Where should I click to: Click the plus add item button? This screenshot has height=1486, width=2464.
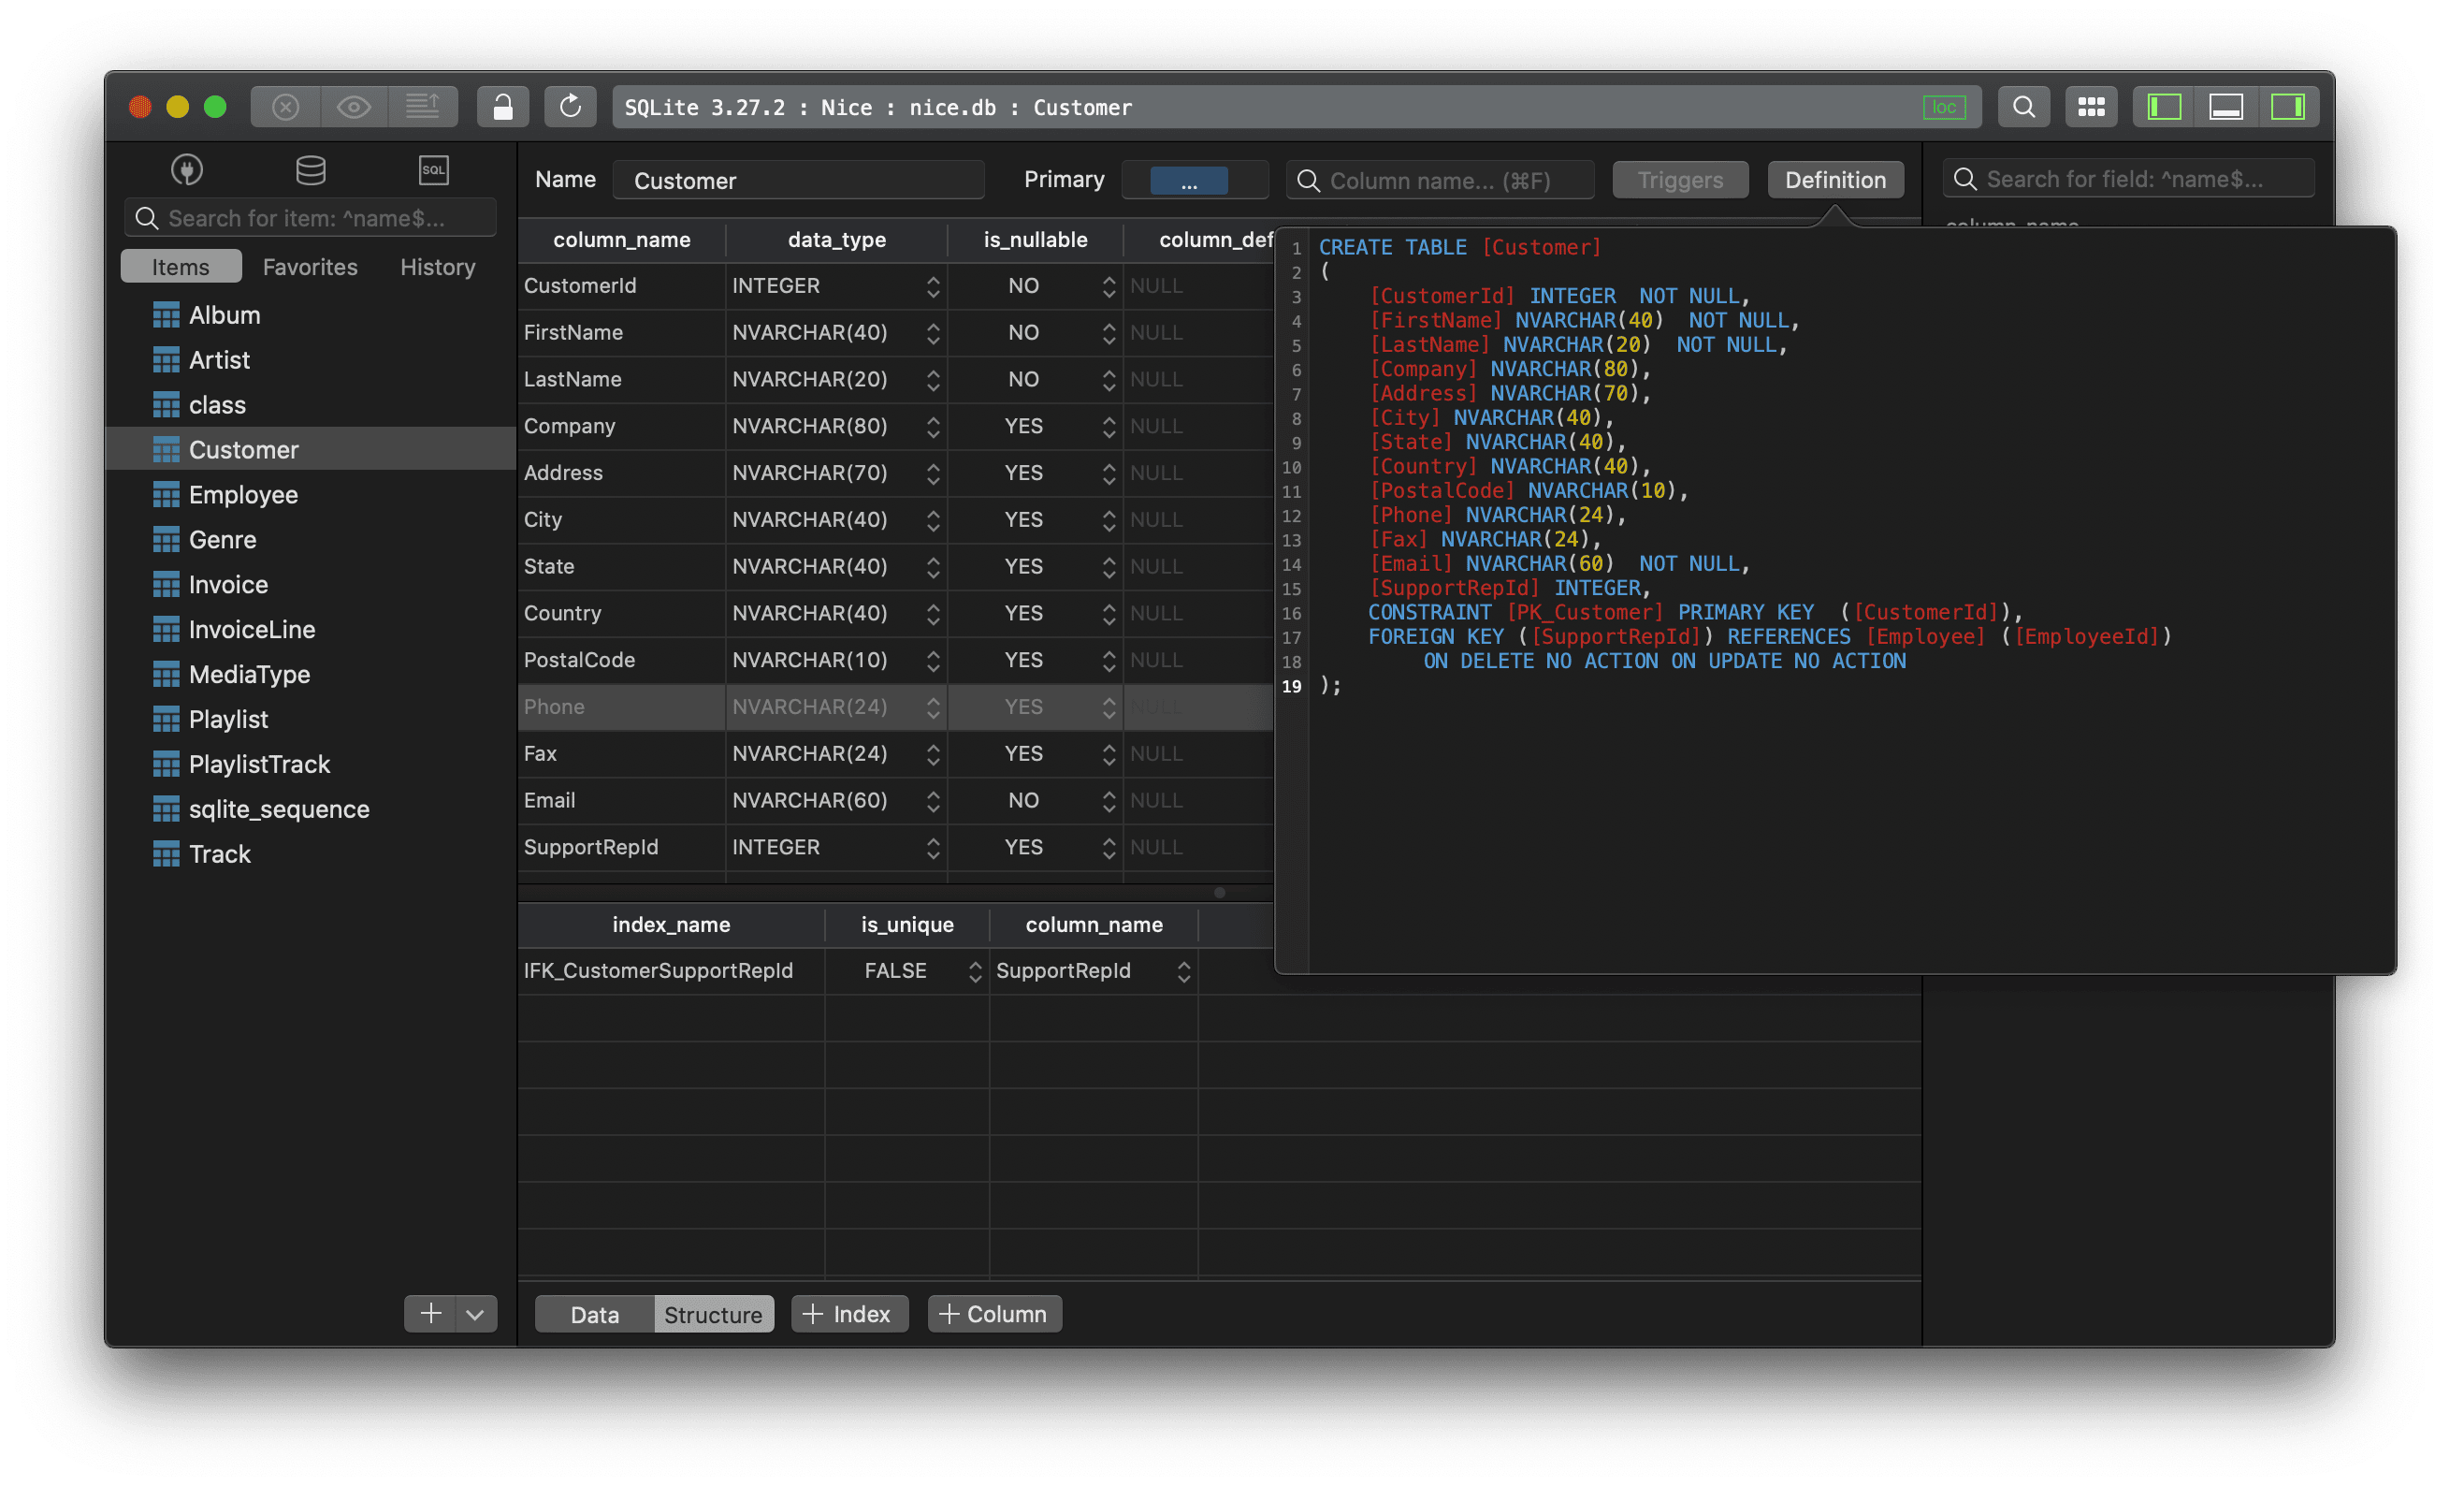[x=430, y=1314]
